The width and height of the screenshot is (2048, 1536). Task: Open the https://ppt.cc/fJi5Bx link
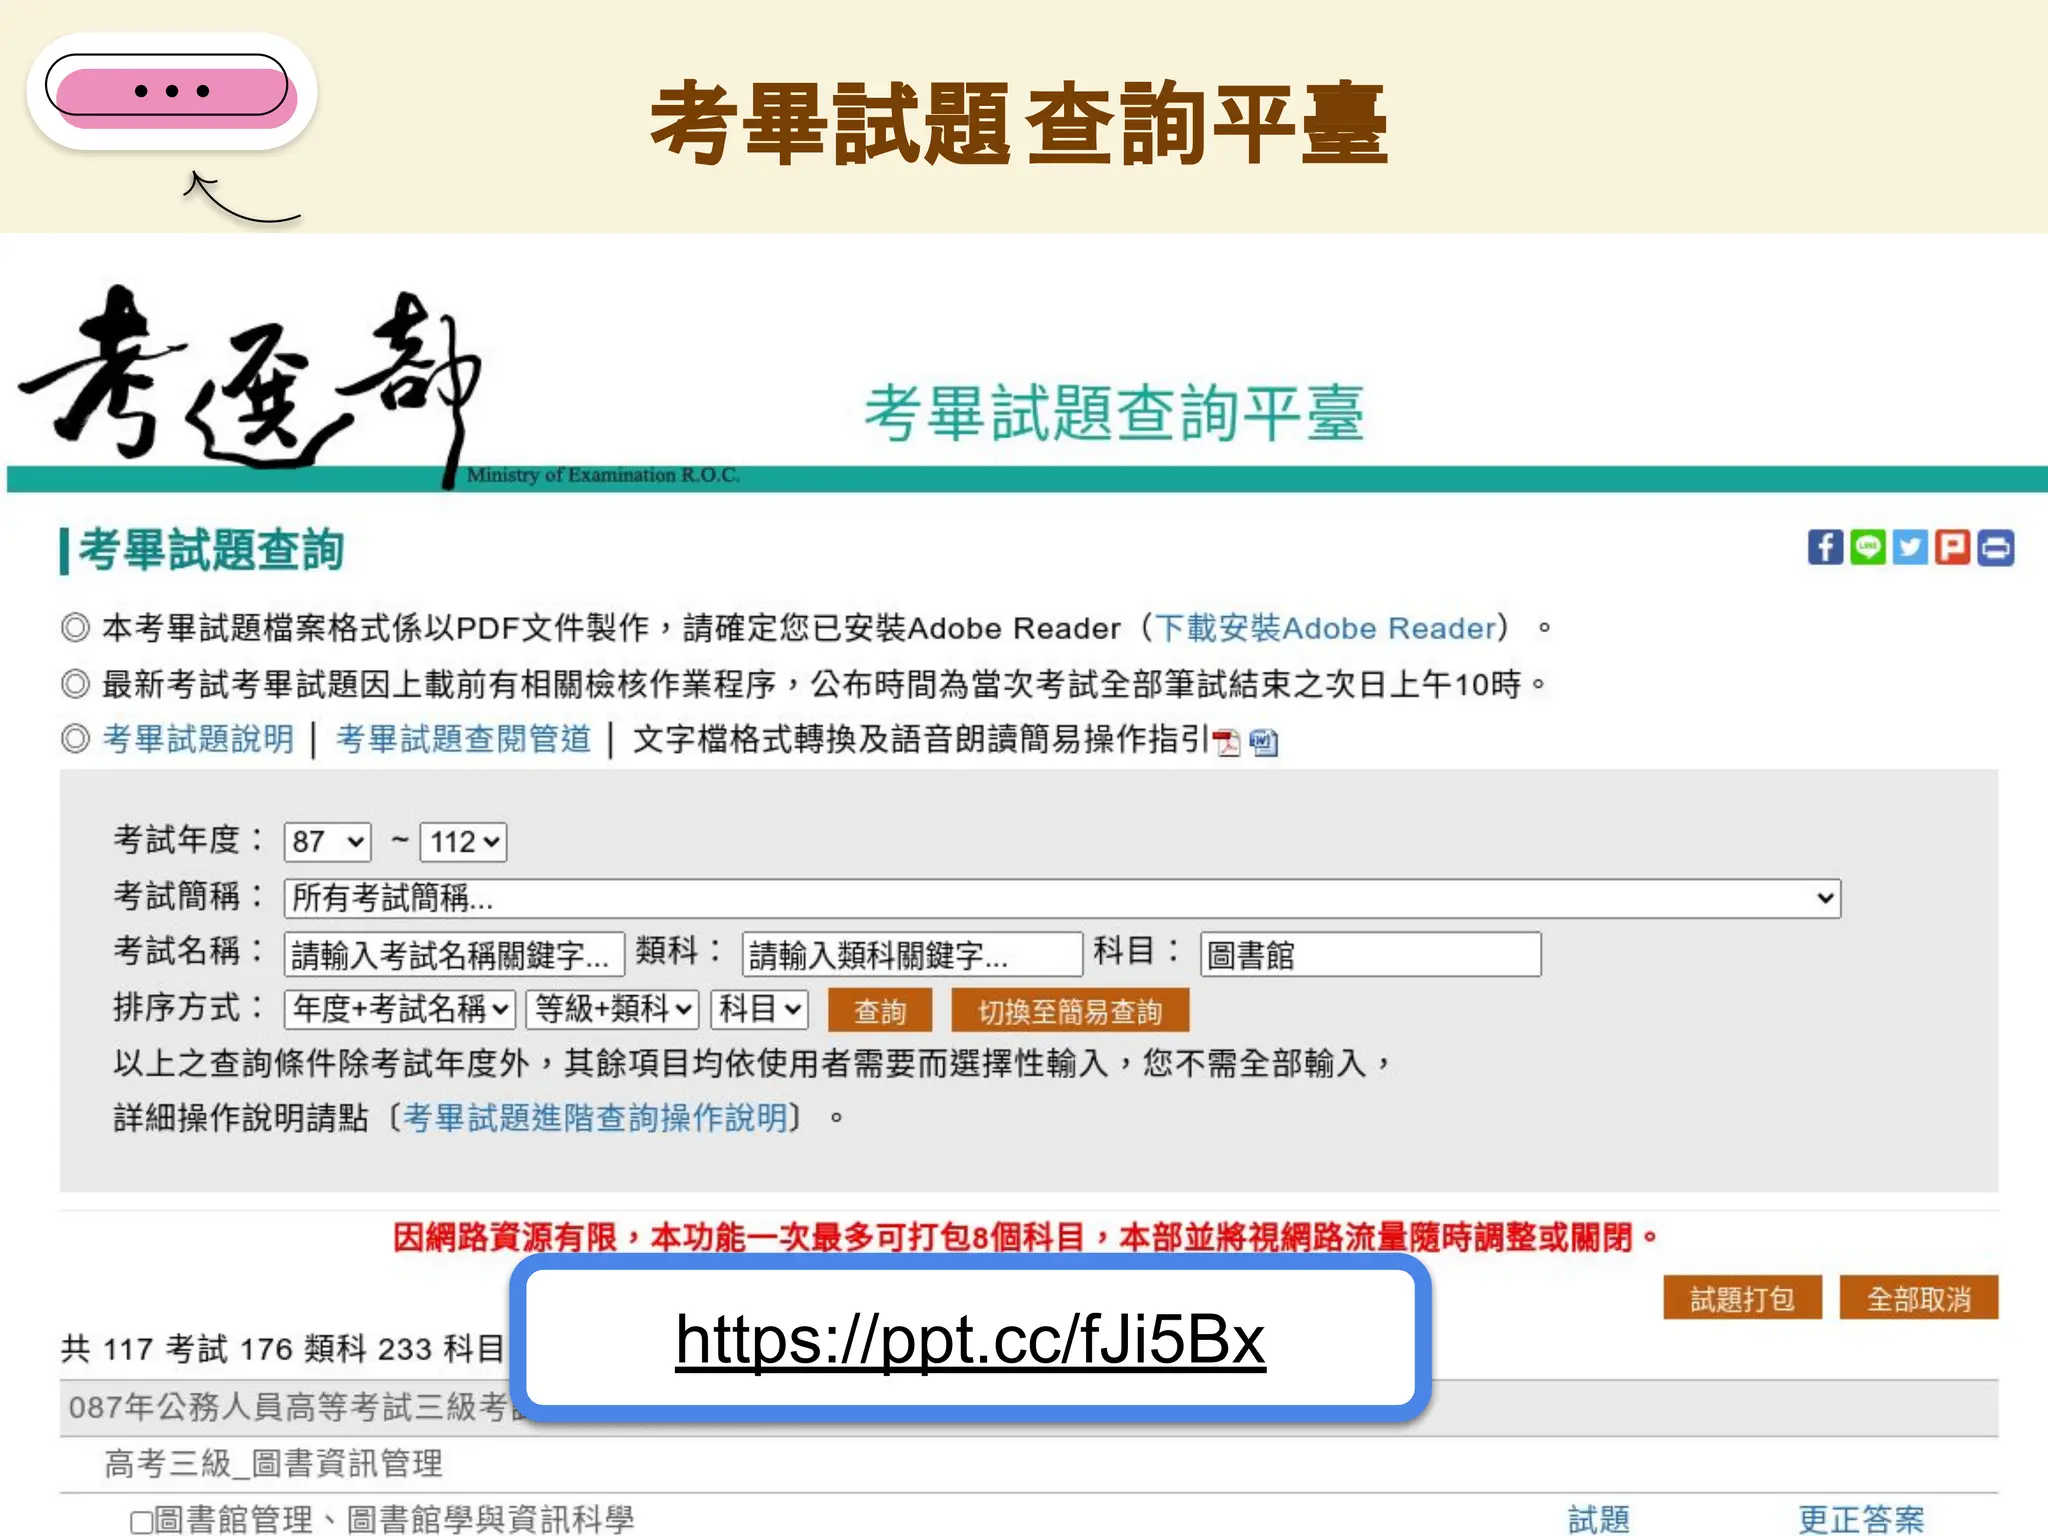pyautogui.click(x=970, y=1339)
